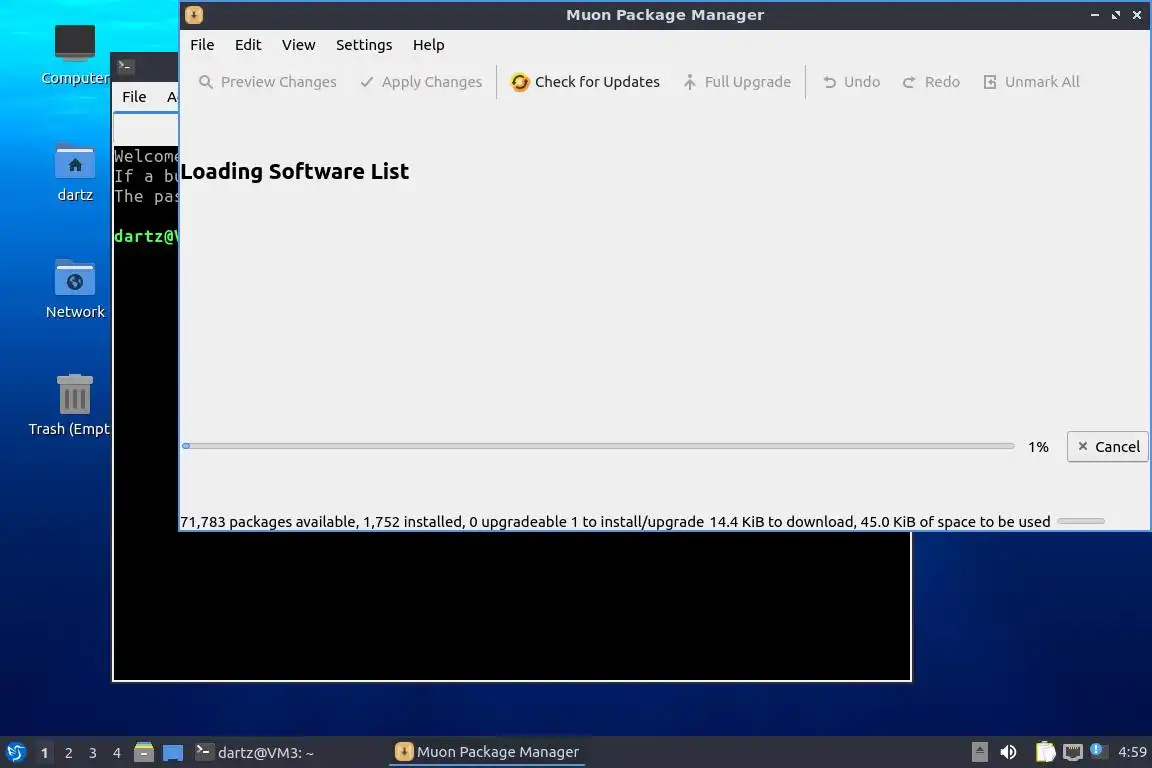
Task: Open the File menu in the terminal window
Action: 134,97
